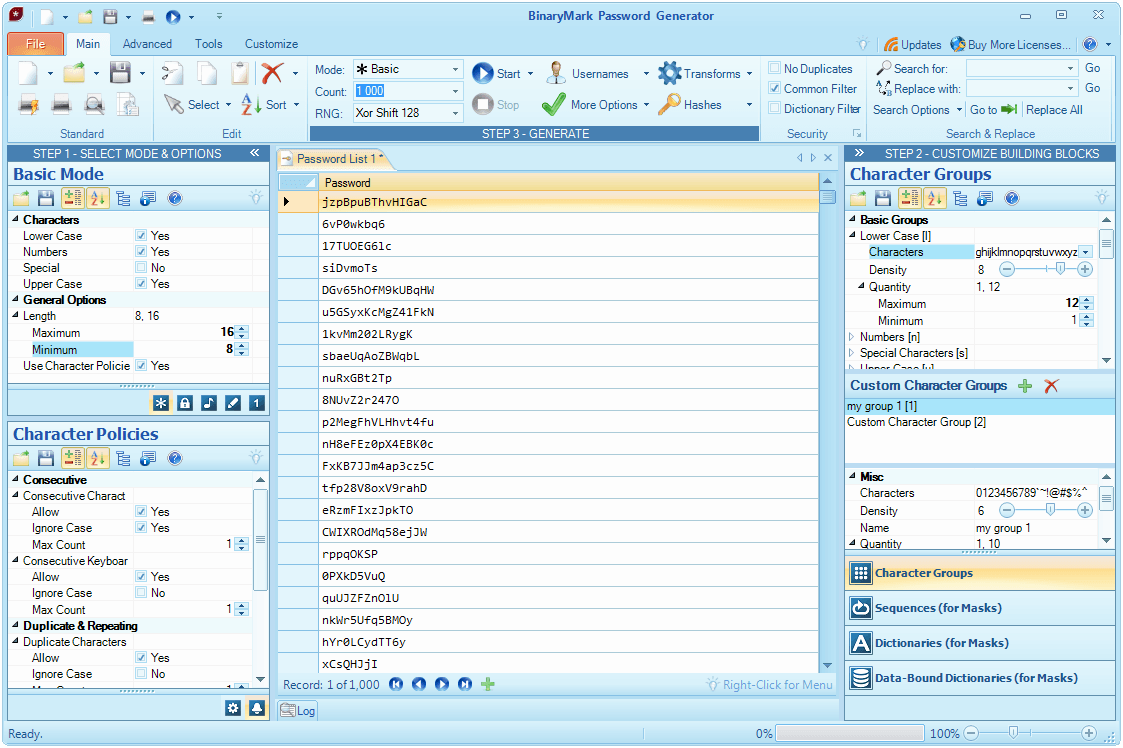1123x748 pixels.
Task: Select the pencil mask mode icon
Action: point(233,403)
